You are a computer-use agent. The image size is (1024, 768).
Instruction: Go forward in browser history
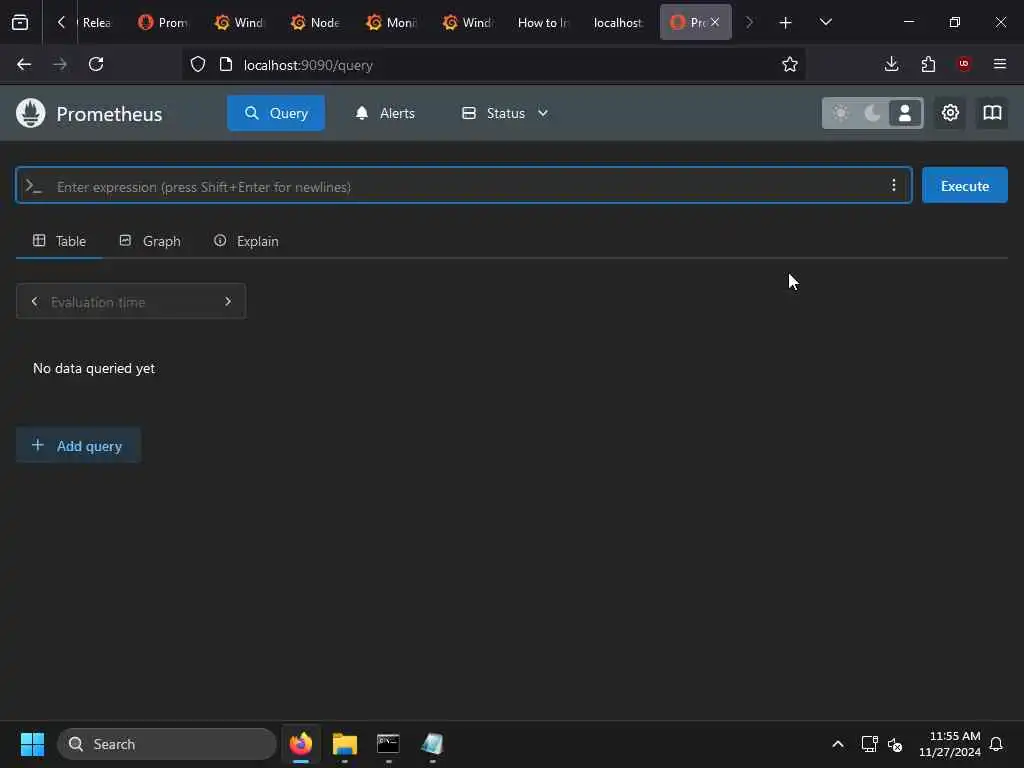60,64
